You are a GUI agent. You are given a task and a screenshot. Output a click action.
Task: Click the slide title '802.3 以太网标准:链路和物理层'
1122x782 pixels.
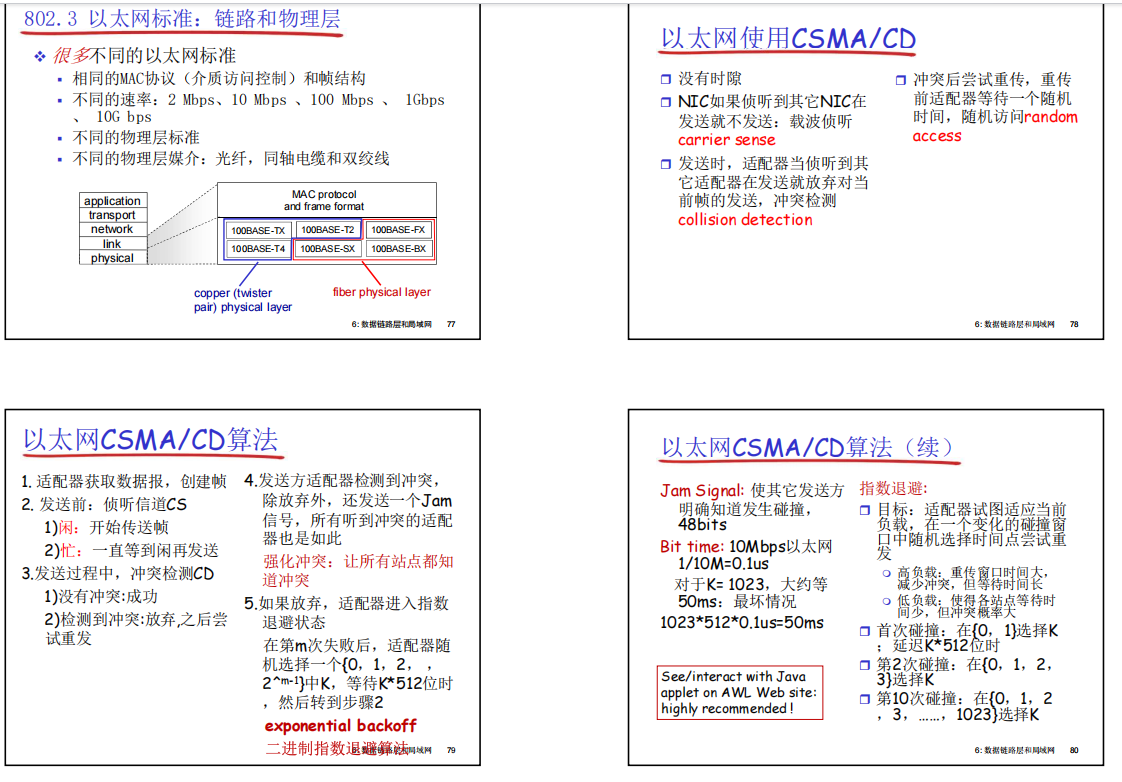coord(182,19)
